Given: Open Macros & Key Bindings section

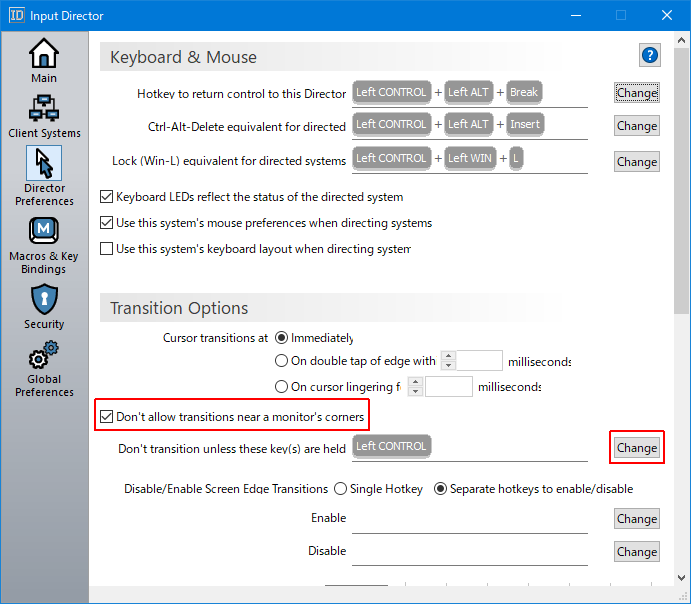Looking at the screenshot, I should click(44, 245).
